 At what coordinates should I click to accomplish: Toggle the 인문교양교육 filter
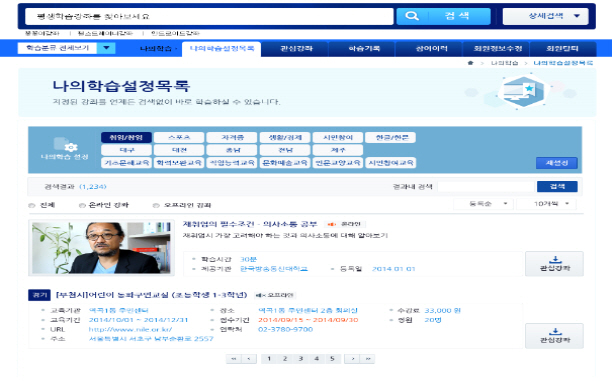point(338,162)
